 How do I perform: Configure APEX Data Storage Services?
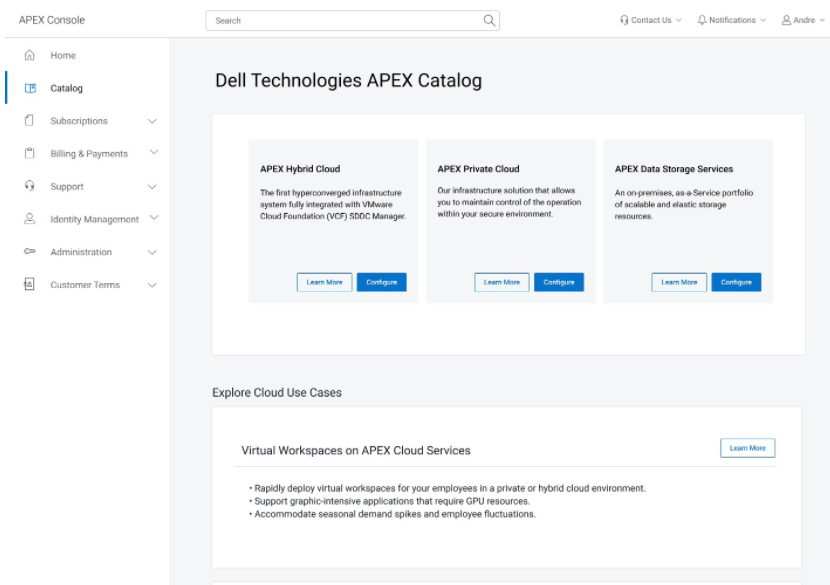click(x=736, y=282)
